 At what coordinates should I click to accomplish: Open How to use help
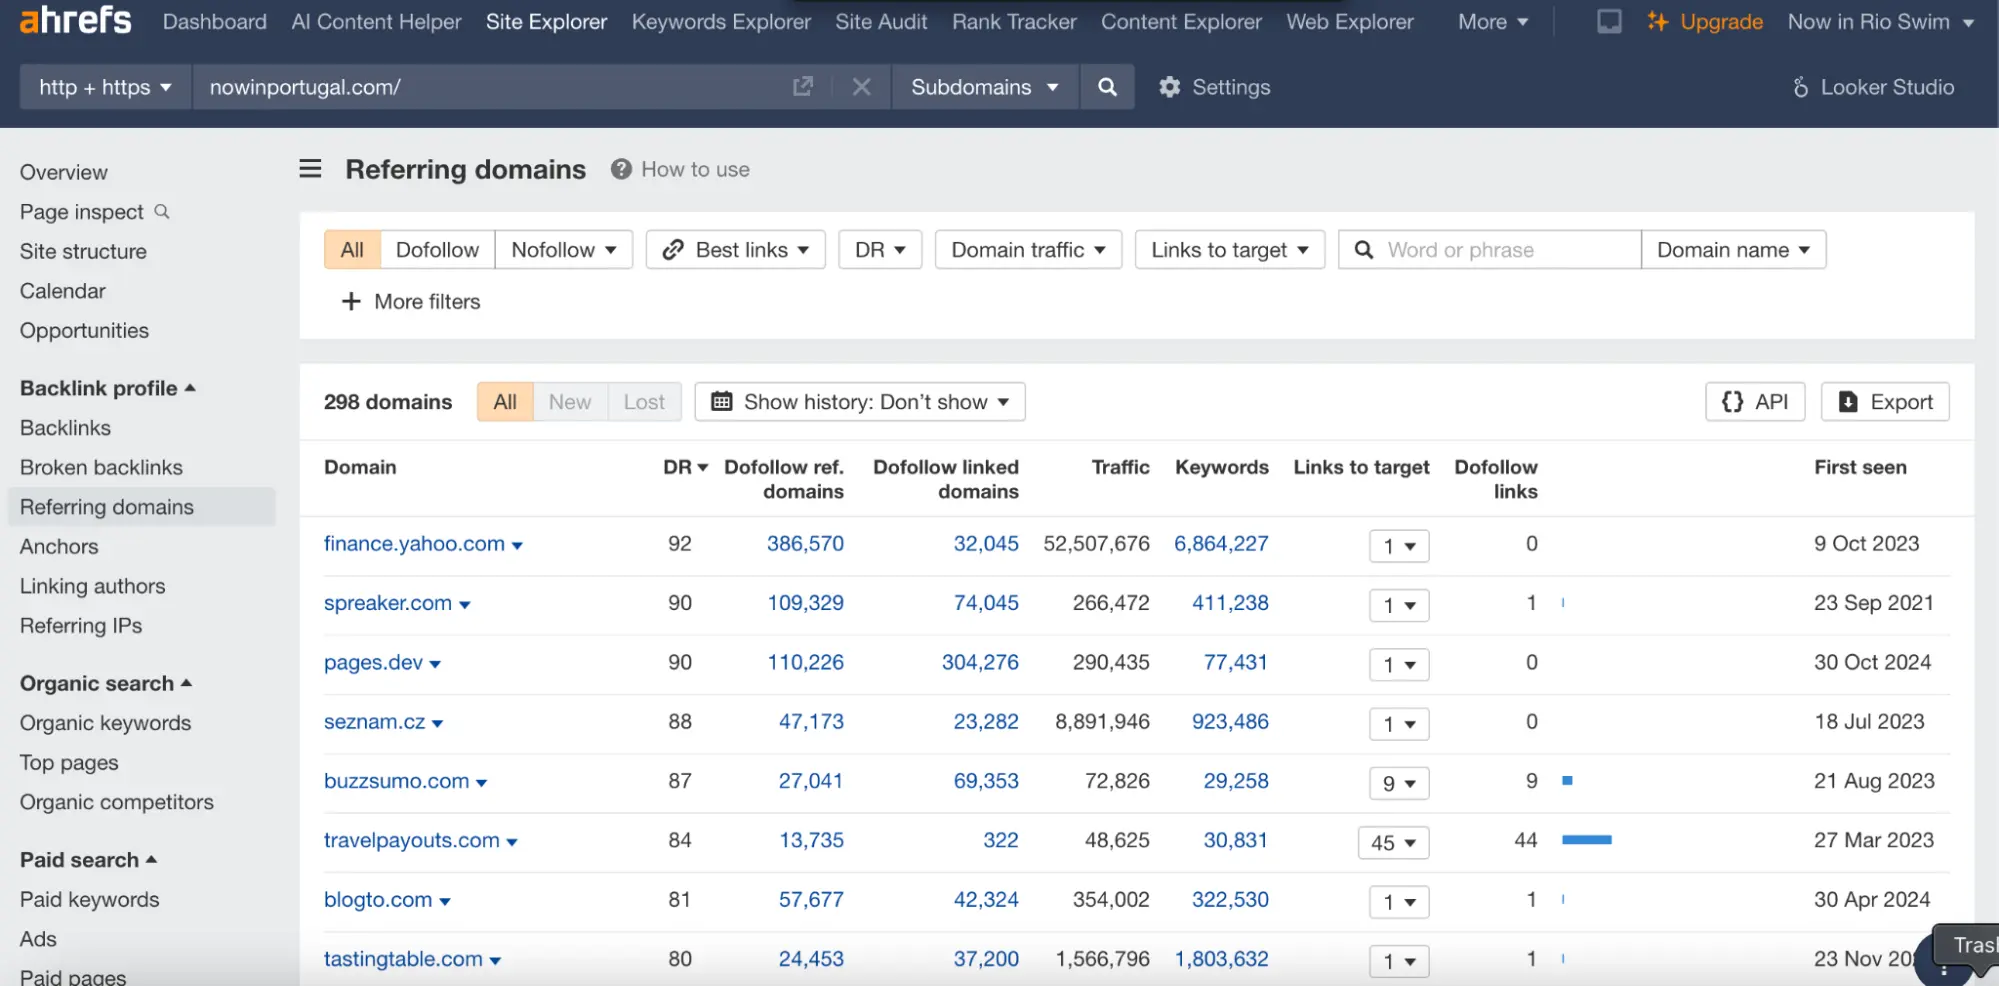pos(680,169)
